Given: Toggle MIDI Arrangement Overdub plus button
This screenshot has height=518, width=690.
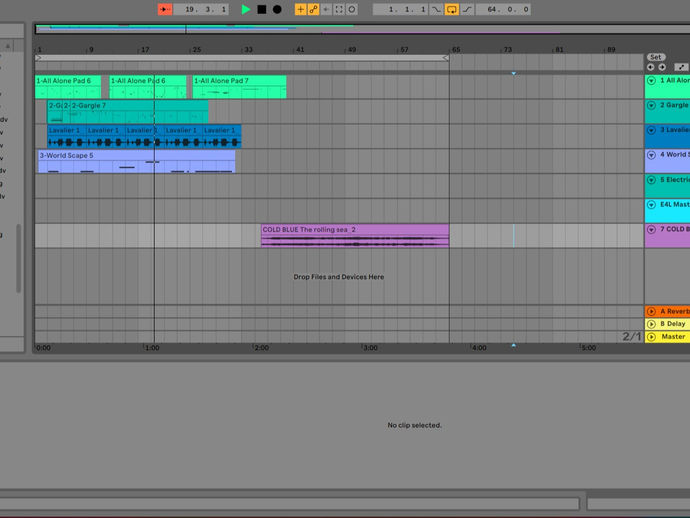Looking at the screenshot, I should click(x=301, y=9).
